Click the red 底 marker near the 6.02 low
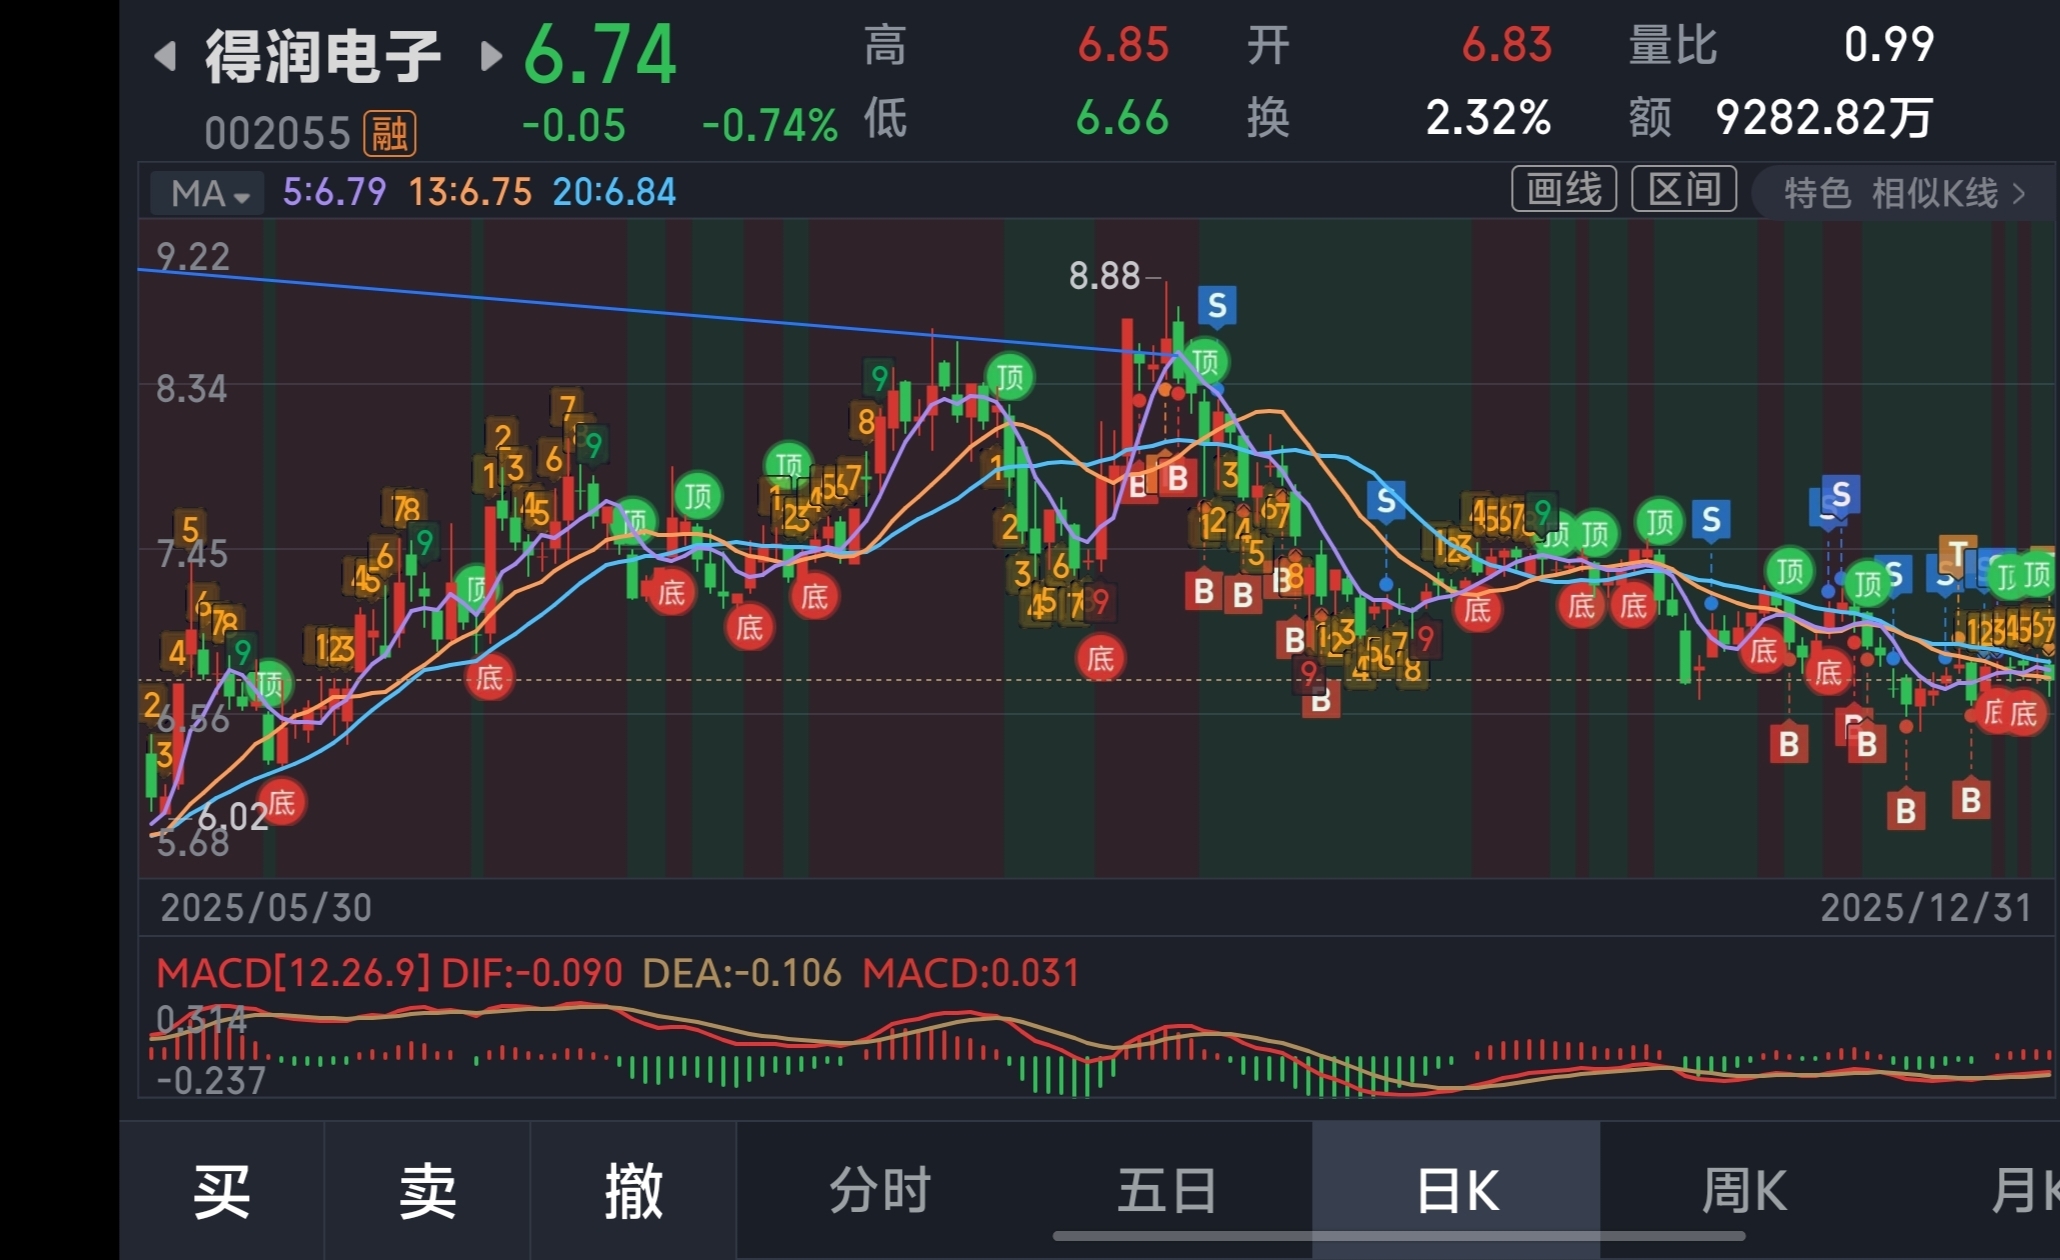Image resolution: width=2060 pixels, height=1260 pixels. (x=281, y=803)
